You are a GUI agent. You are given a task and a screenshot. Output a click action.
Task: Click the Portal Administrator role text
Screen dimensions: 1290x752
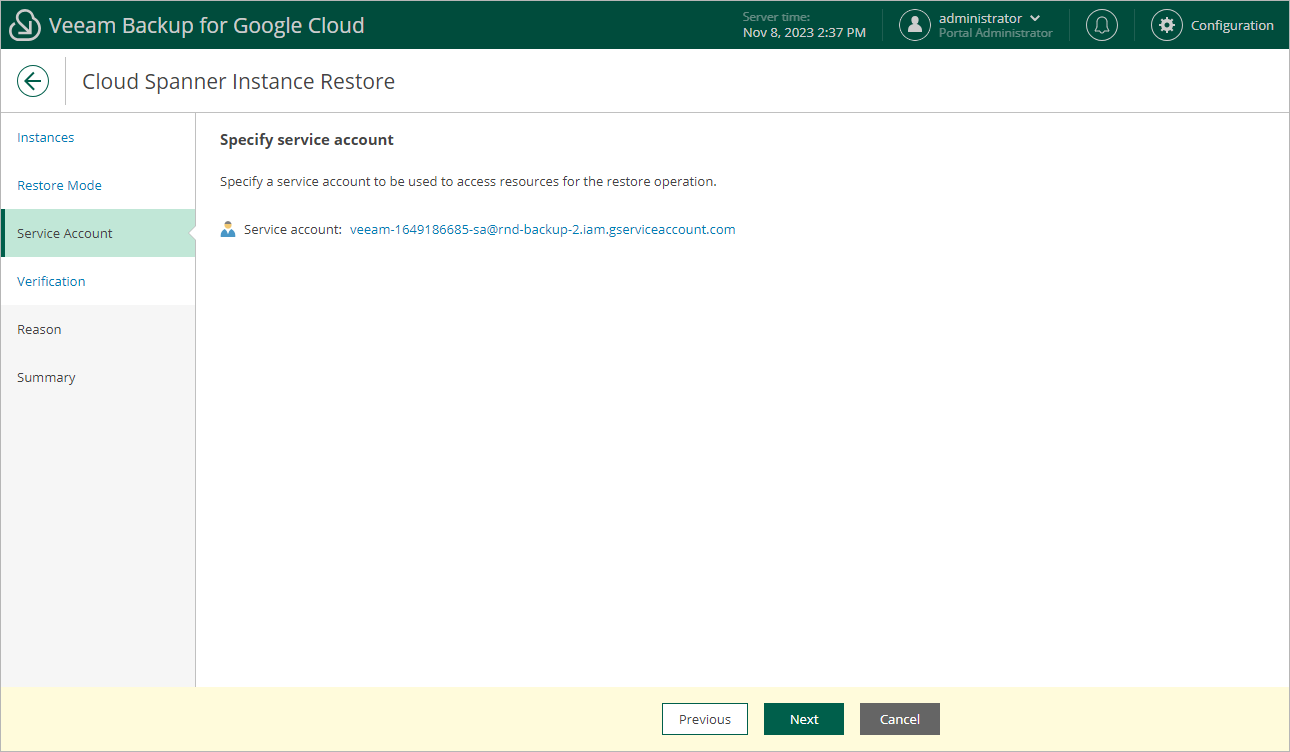[996, 33]
